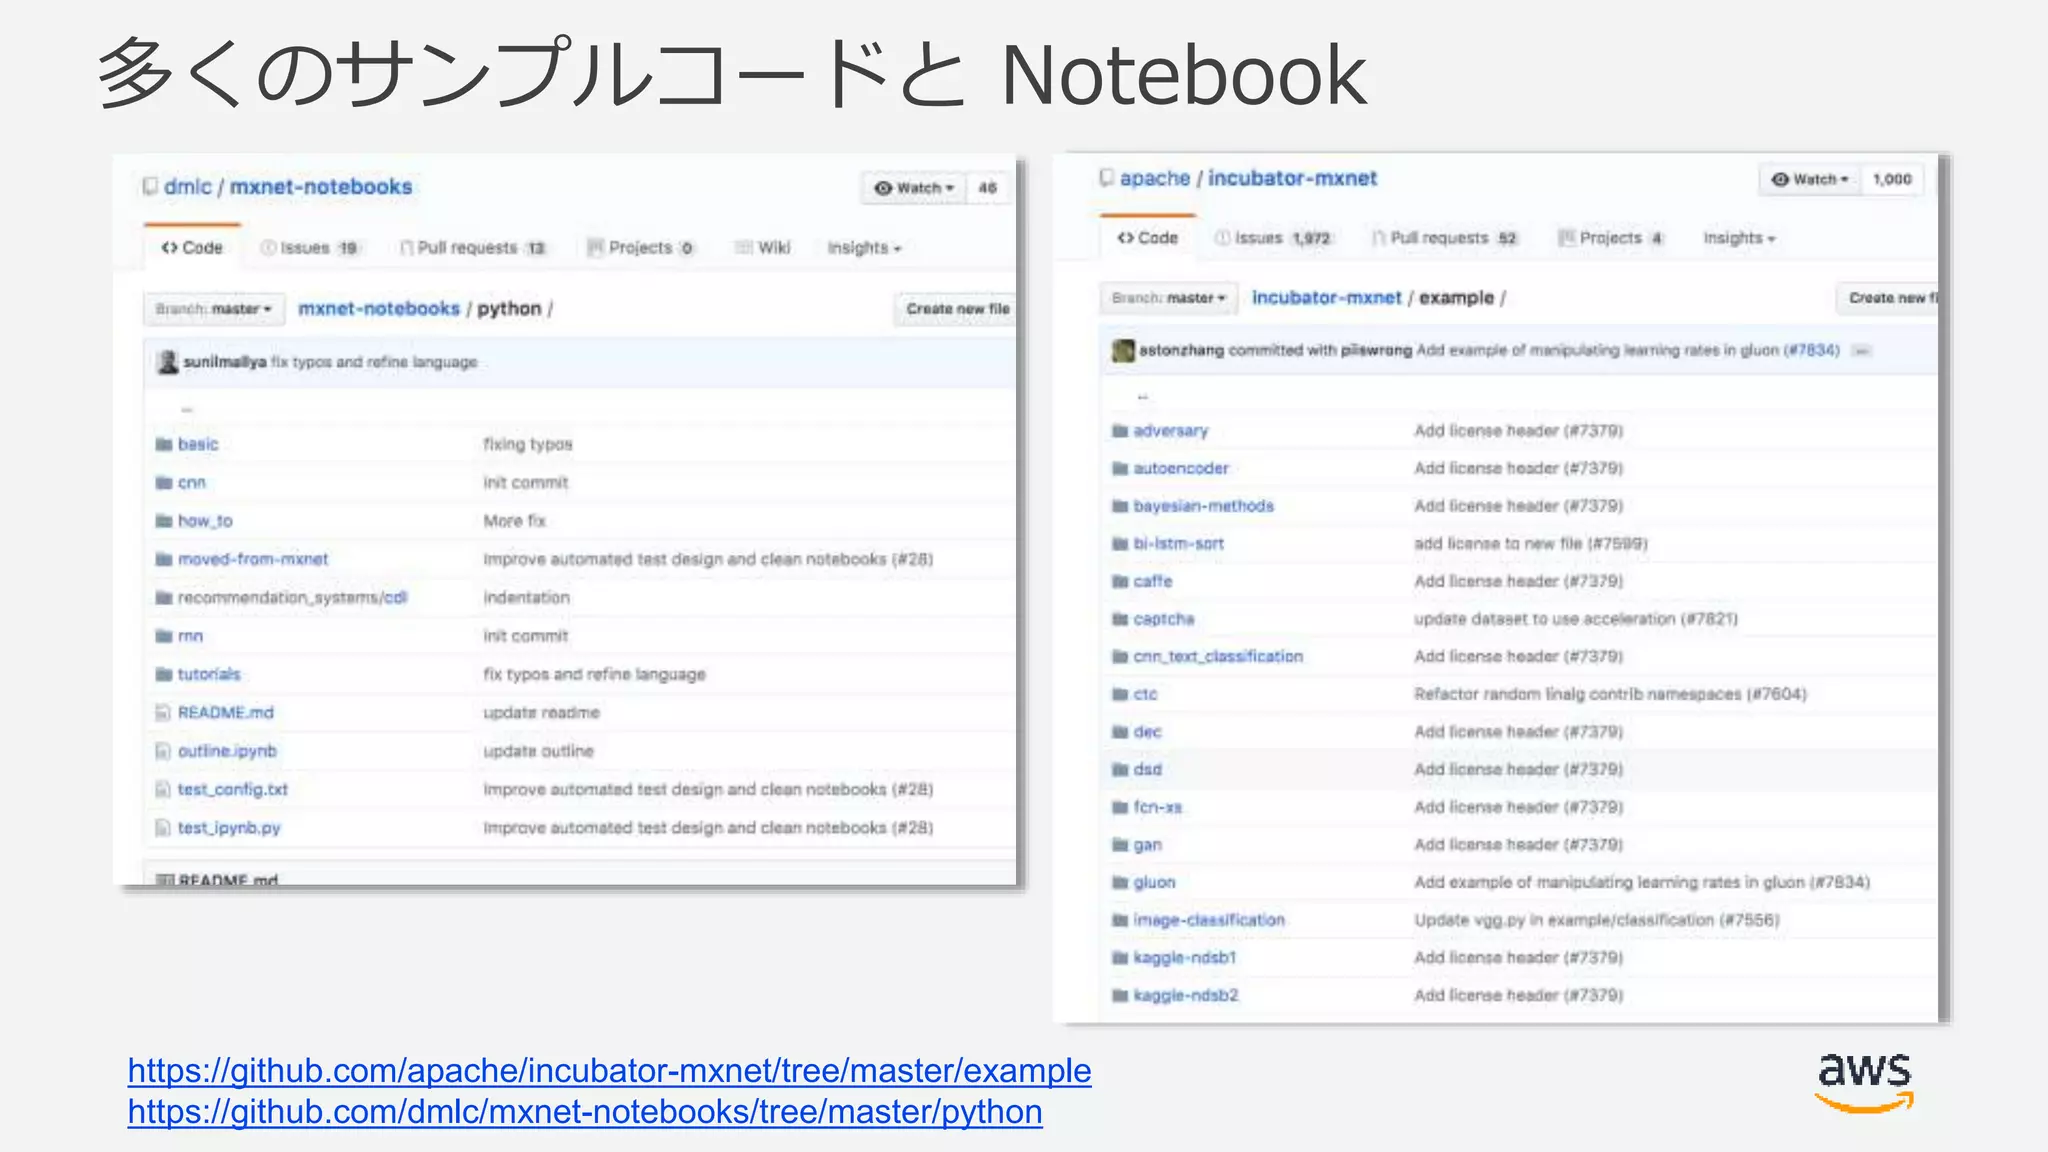Click repo icon beside dmlc / mxnet-notebooks
Viewport: 2048px width, 1152px height.
pos(150,187)
